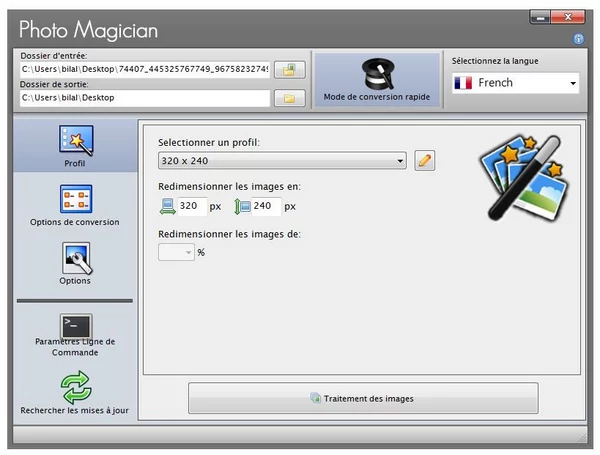Expand the profile dropdown showing 320 x 240
600x455 pixels.
point(282,161)
